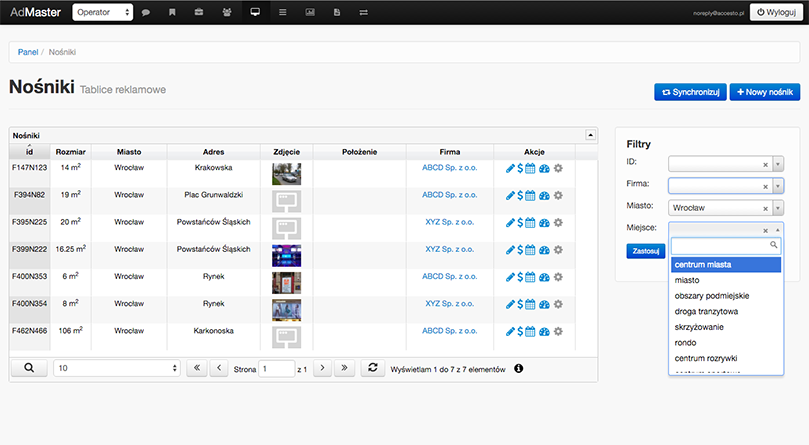Click the page number input field
This screenshot has width=809, height=445.
(277, 369)
